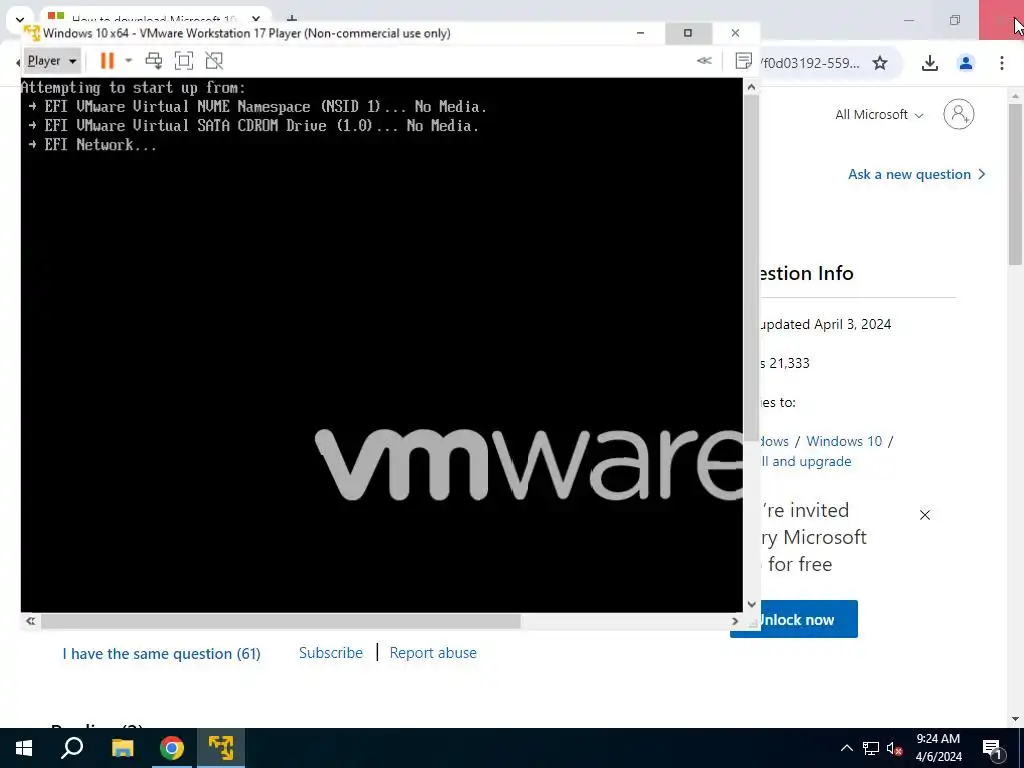Click VMware Player taskbar icon
1024x768 pixels.
coord(221,748)
